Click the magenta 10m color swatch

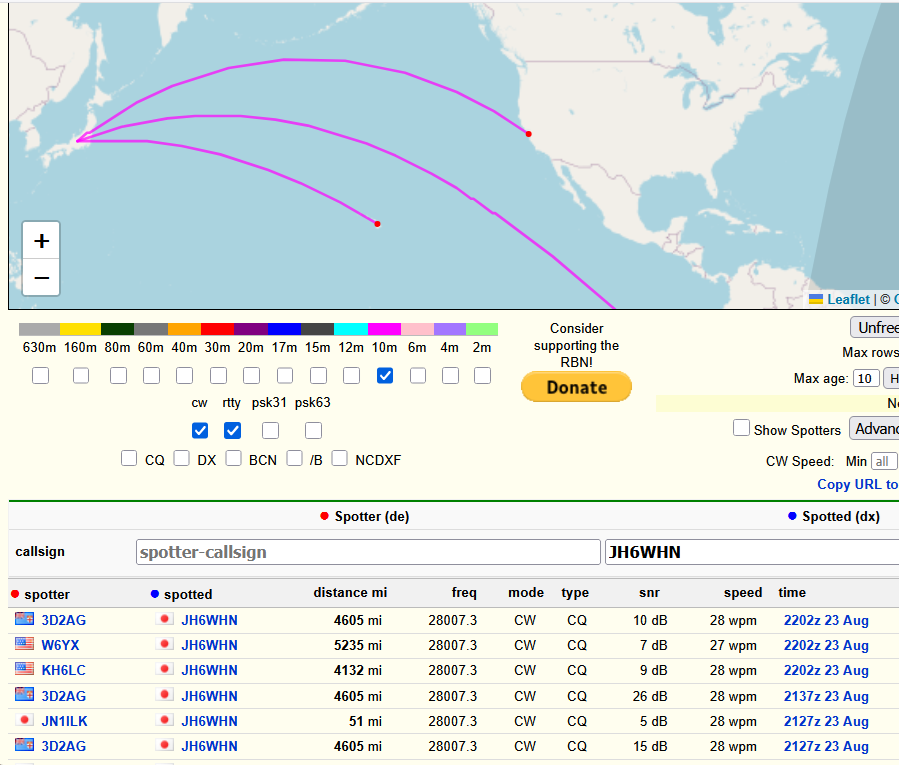pos(384,329)
